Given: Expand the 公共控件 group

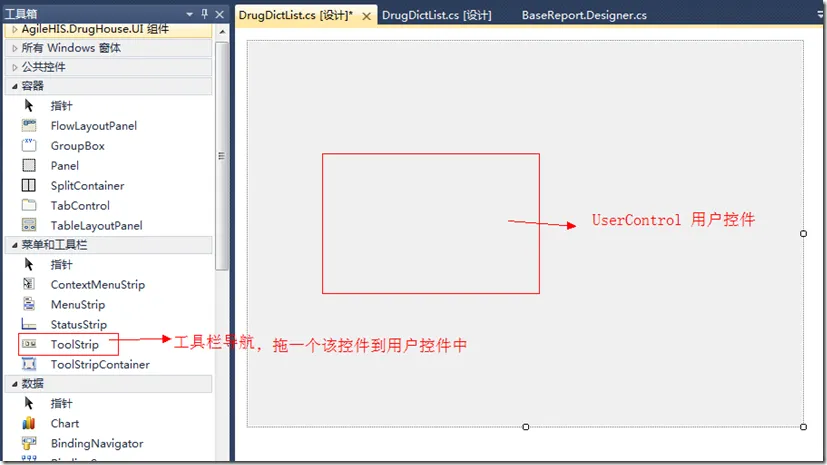Looking at the screenshot, I should click(15, 67).
